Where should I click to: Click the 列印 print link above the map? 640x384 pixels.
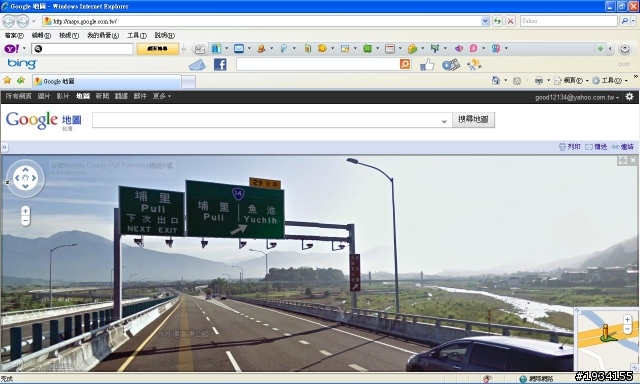point(570,147)
